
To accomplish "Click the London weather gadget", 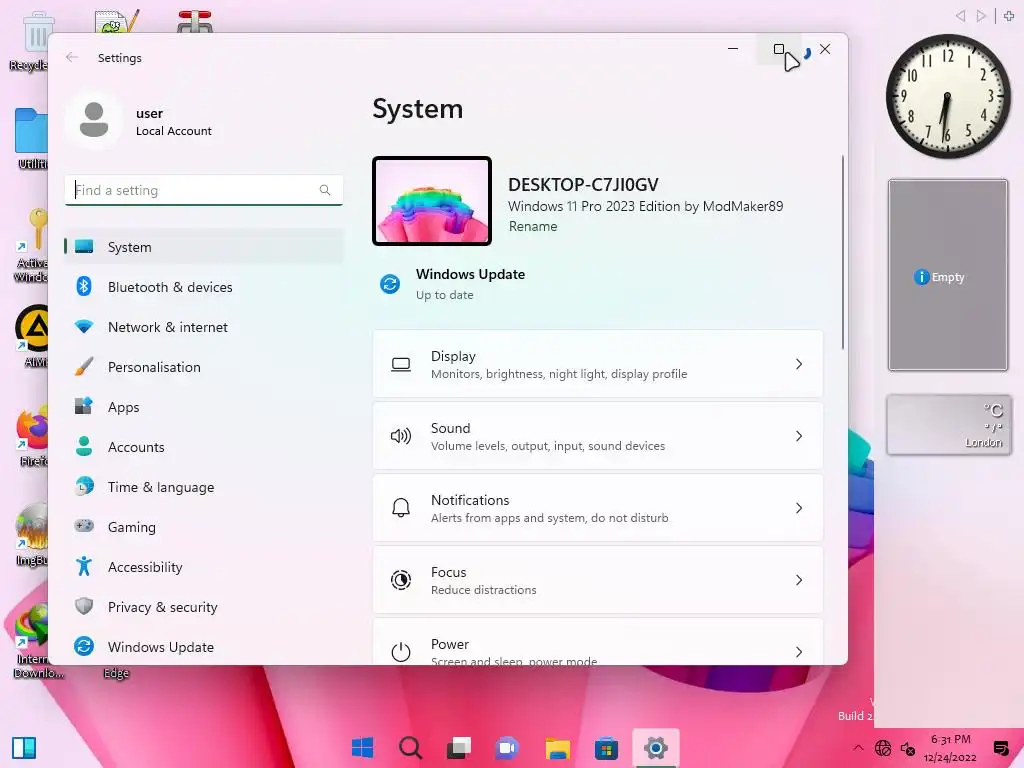I will point(948,424).
